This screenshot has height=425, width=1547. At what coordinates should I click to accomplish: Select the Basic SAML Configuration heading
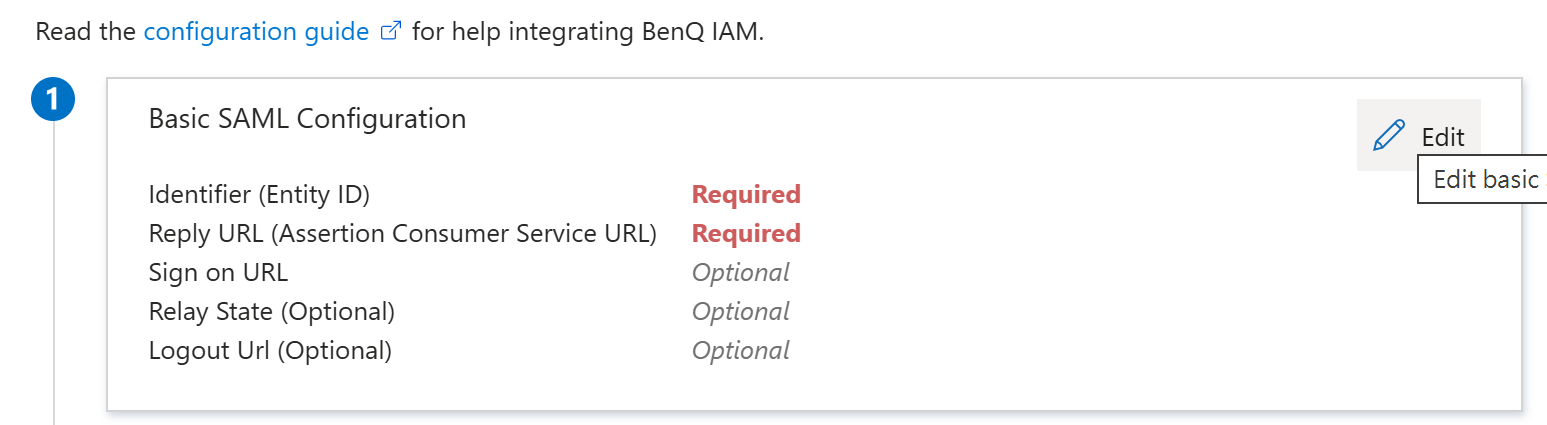tap(307, 119)
